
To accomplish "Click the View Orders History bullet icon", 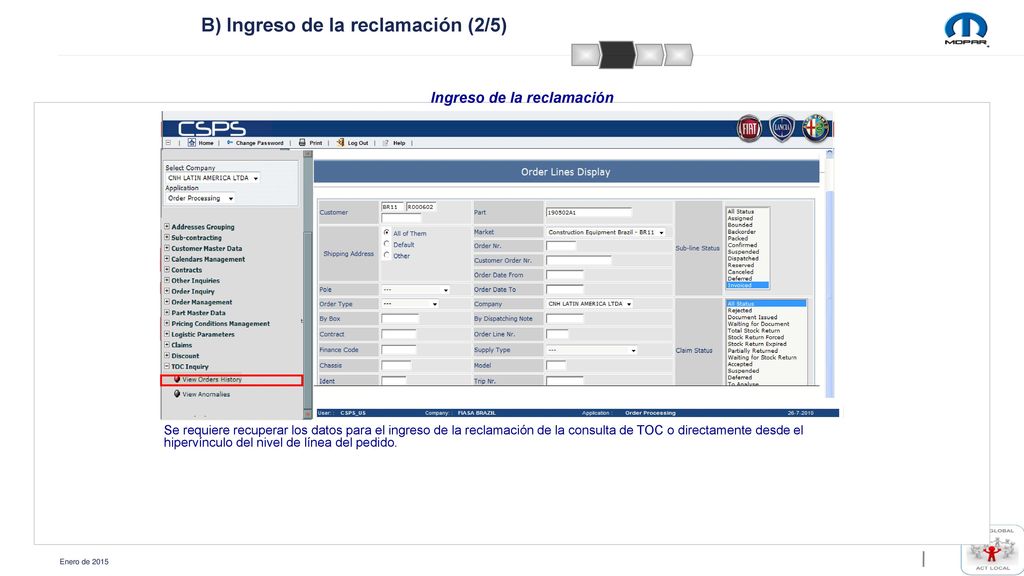I will coord(176,379).
